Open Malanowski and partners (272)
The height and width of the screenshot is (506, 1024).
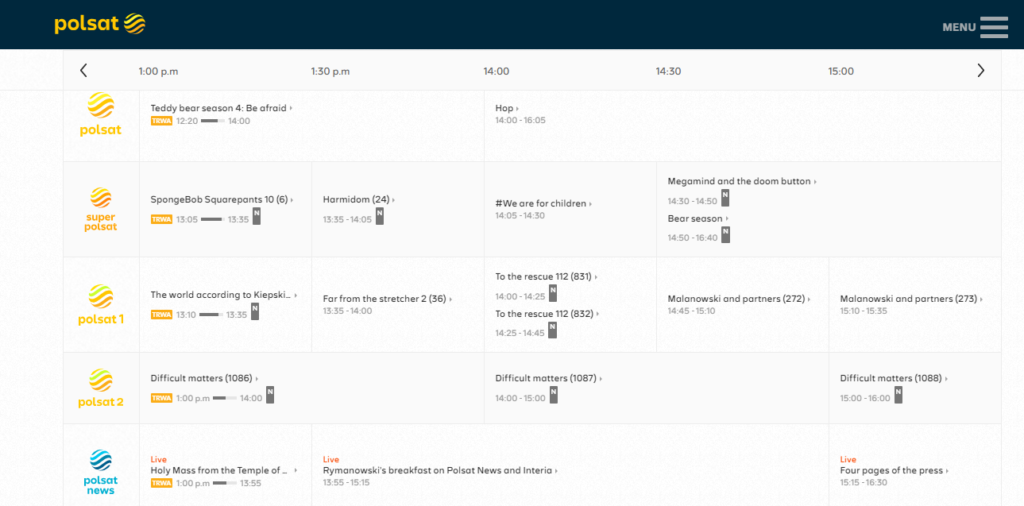(x=738, y=299)
